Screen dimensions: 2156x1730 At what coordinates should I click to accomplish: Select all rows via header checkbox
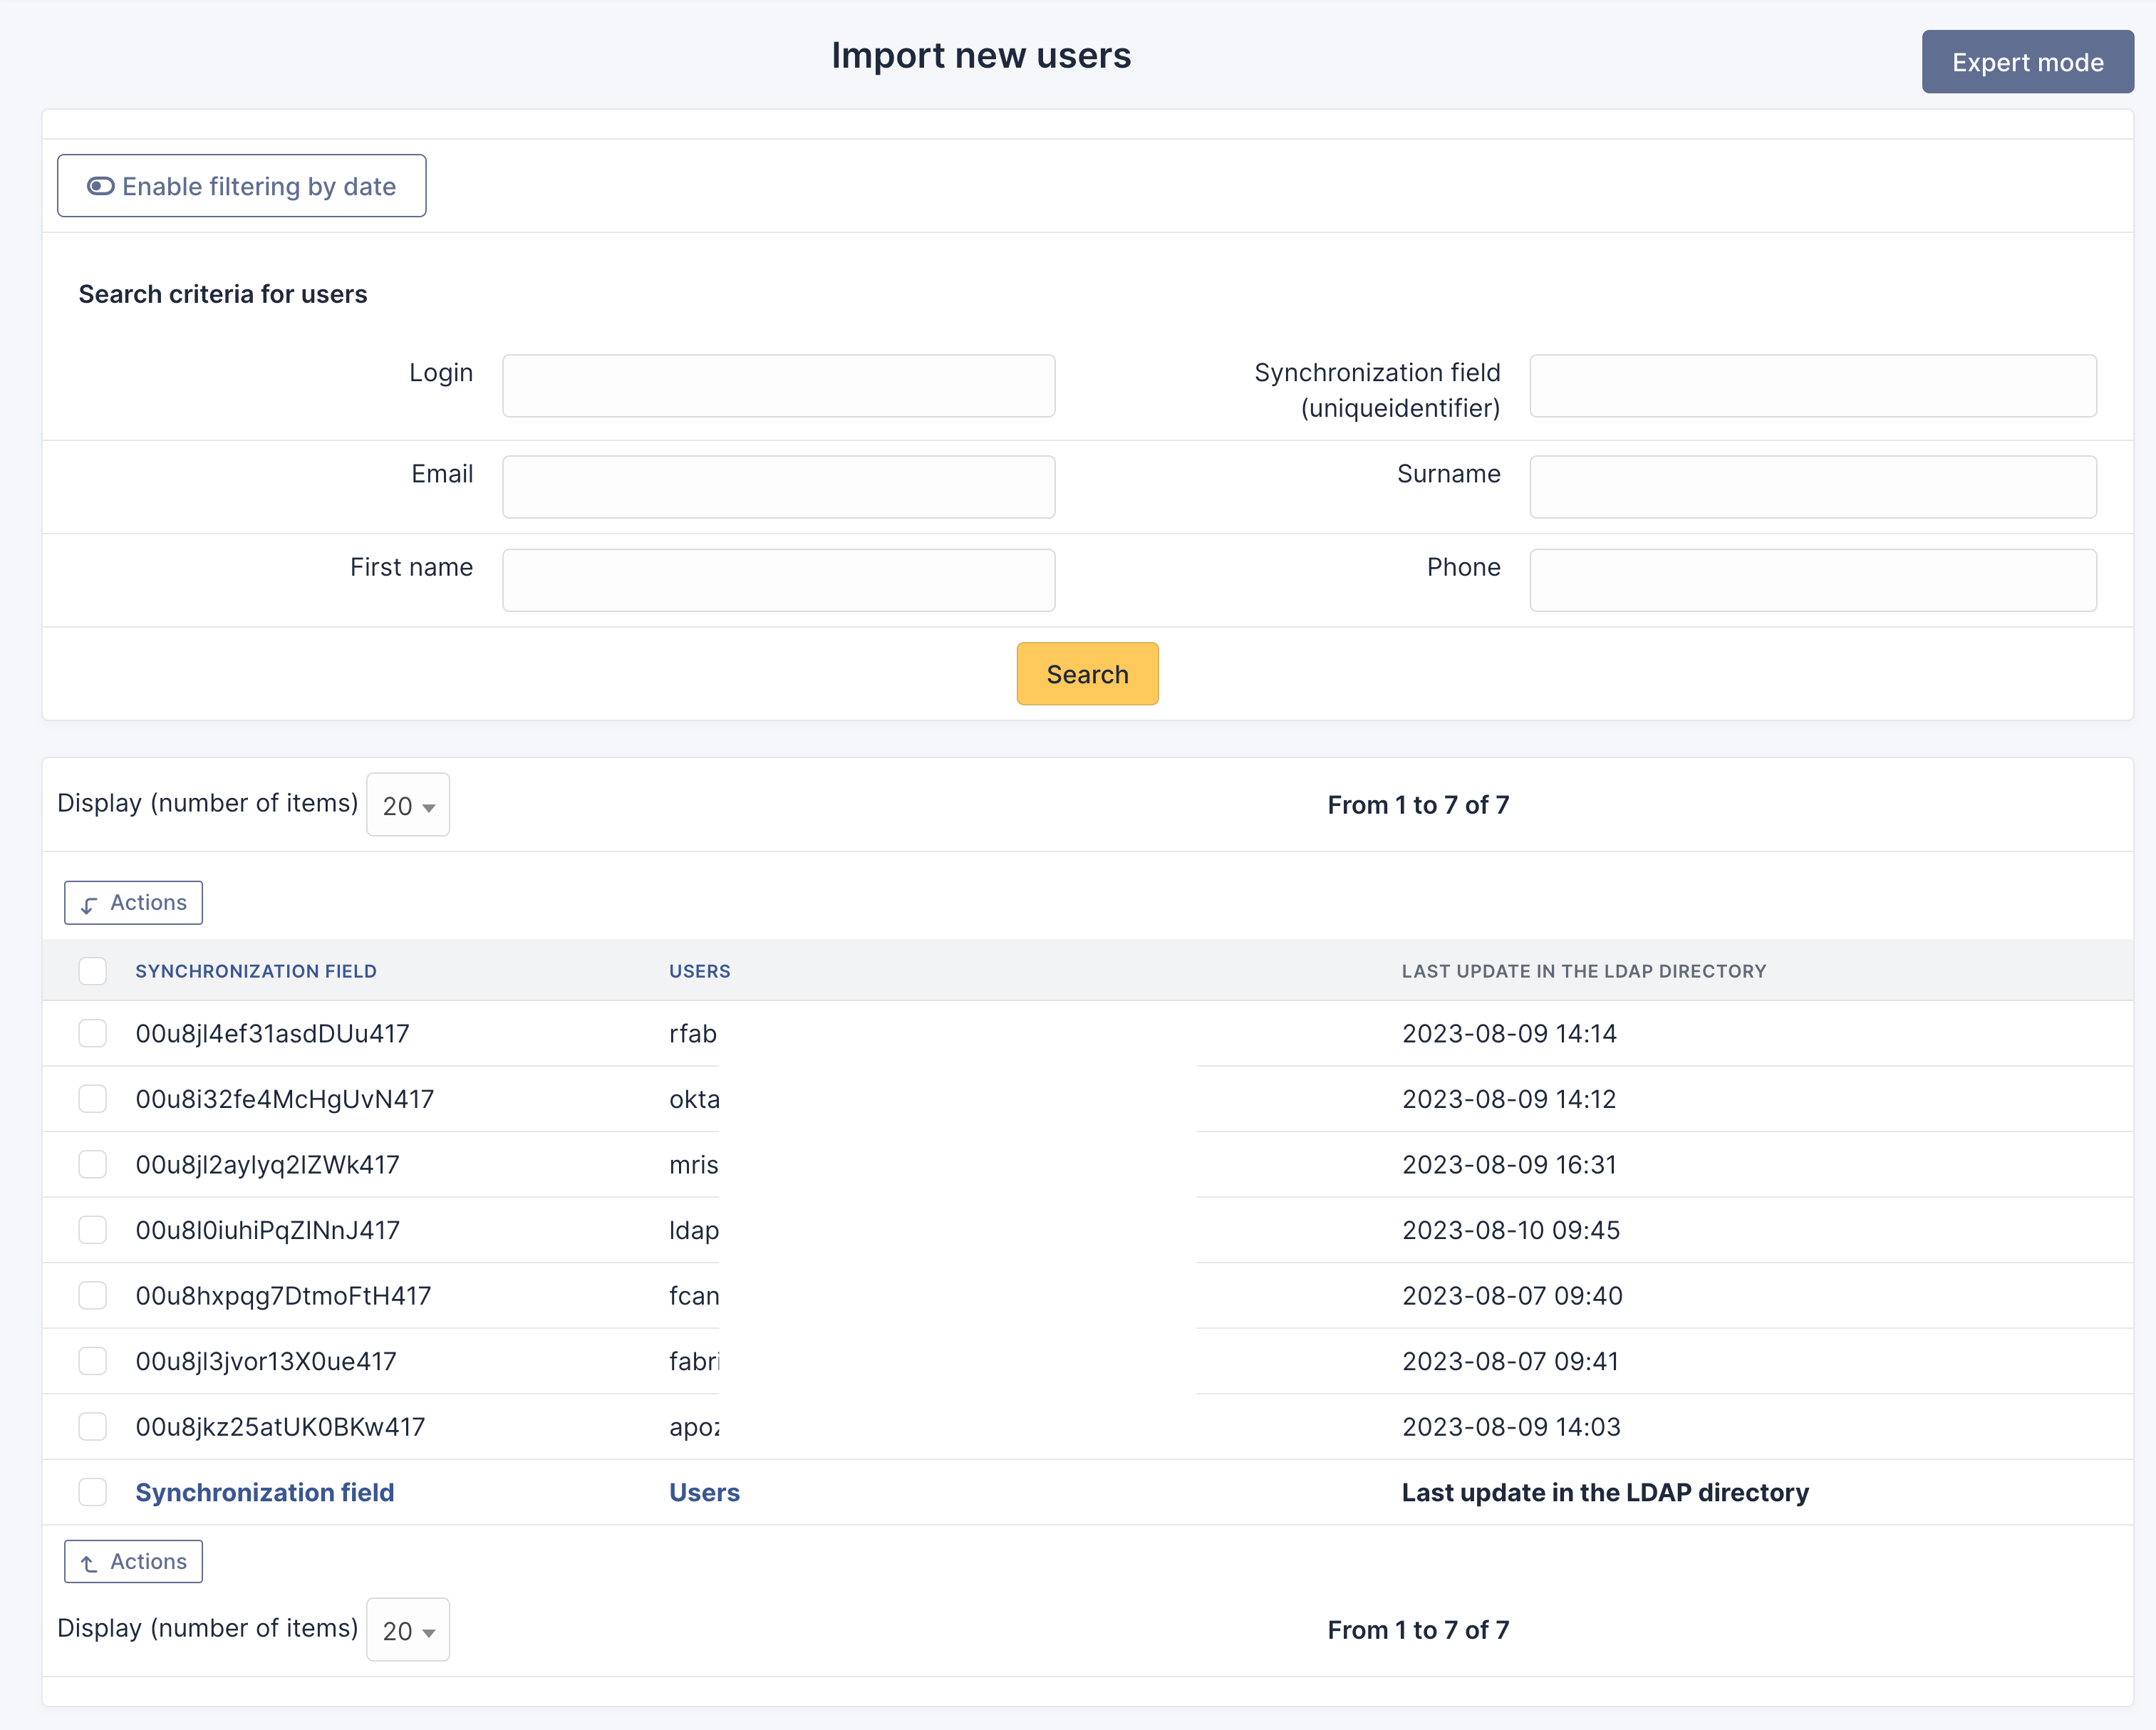93,971
